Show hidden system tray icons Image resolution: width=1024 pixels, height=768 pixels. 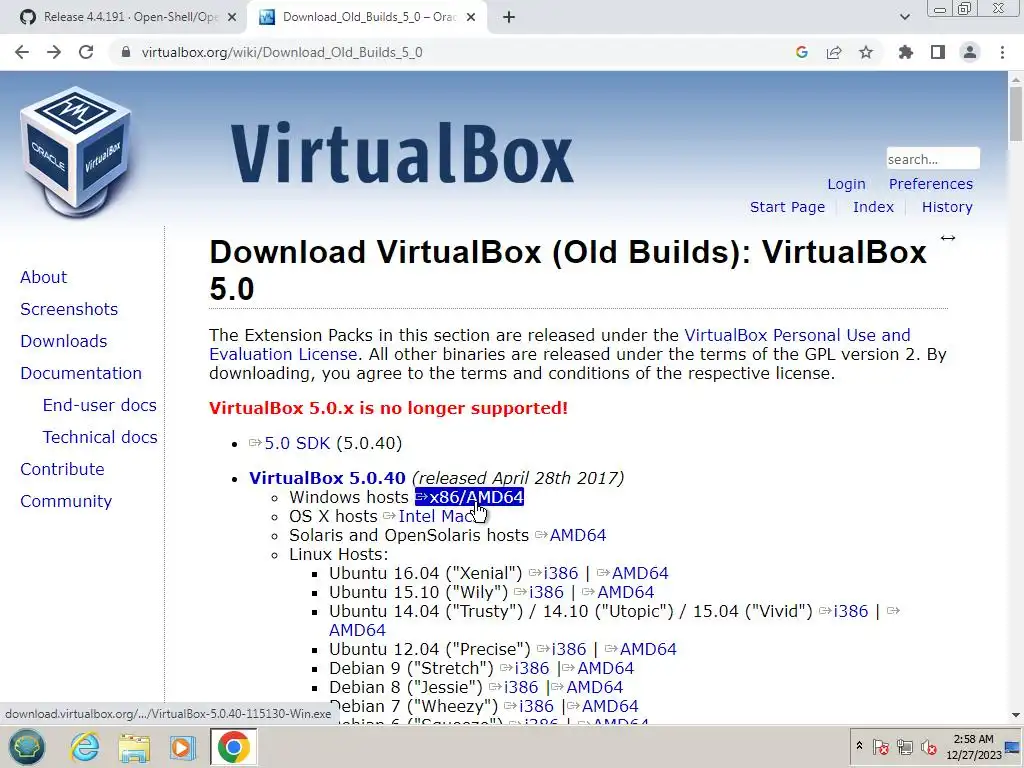click(x=859, y=746)
